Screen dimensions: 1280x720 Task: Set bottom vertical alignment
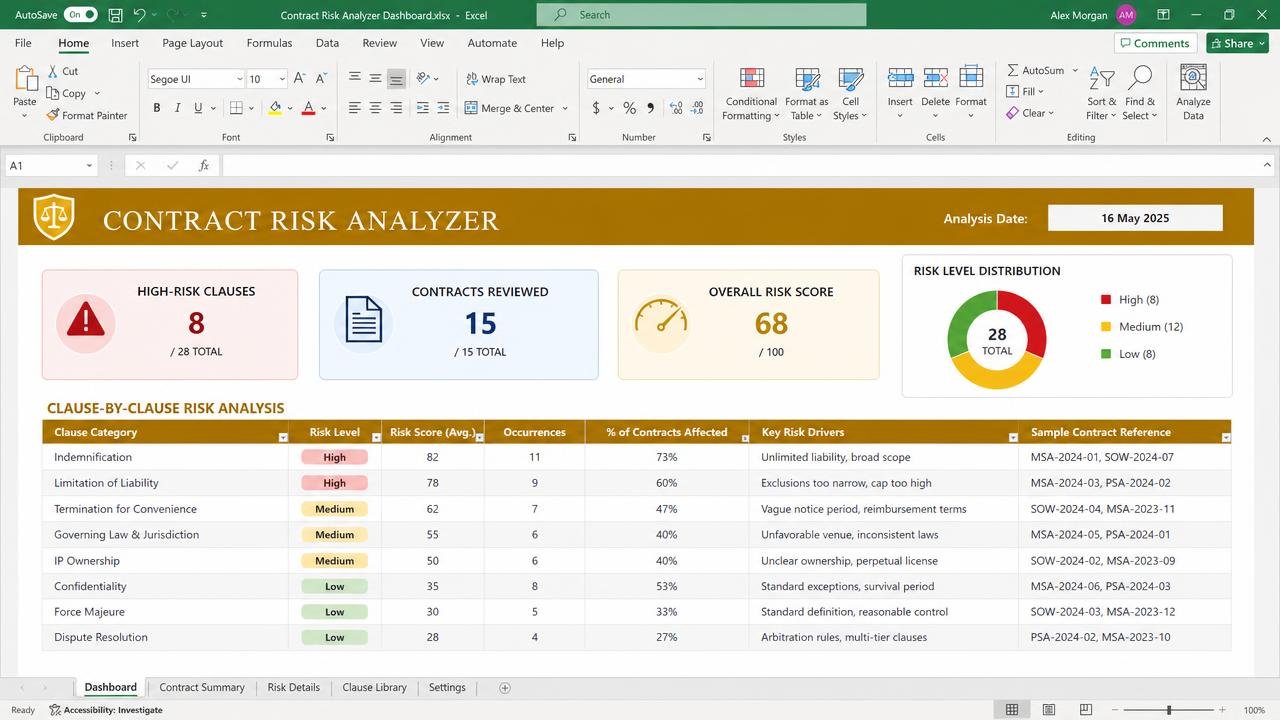(x=396, y=79)
